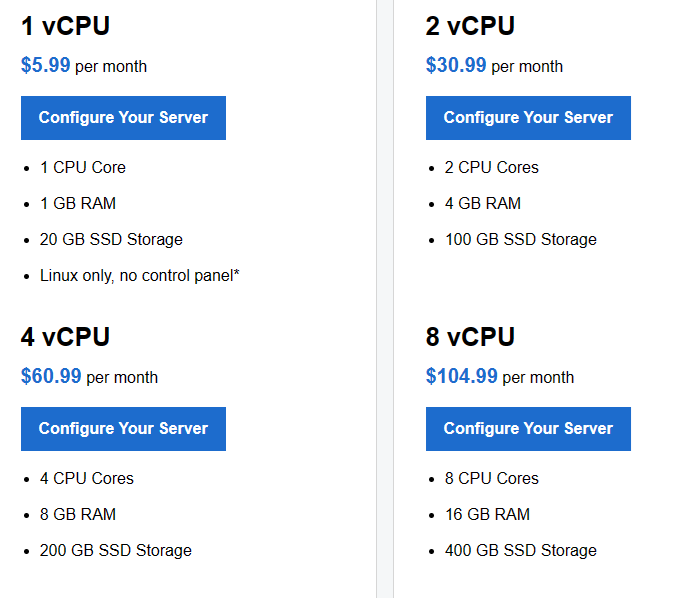The height and width of the screenshot is (598, 681).
Task: Click the $104.99 per month price
Action: [500, 377]
